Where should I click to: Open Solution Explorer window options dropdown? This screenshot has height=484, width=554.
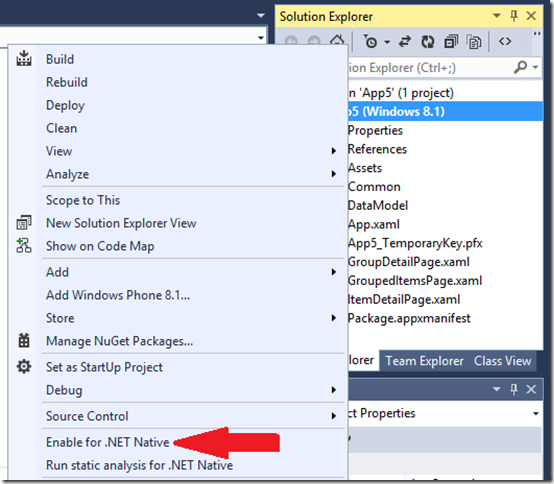click(x=497, y=16)
